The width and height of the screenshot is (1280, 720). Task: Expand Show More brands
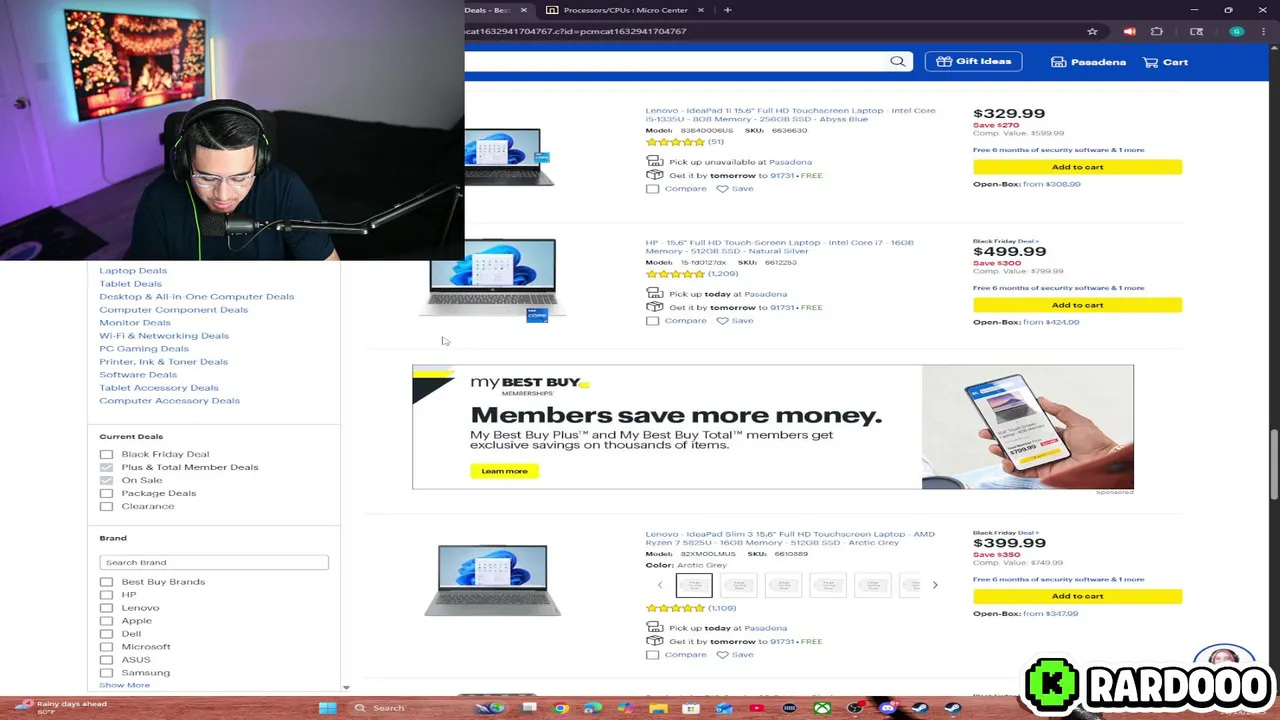coord(124,685)
